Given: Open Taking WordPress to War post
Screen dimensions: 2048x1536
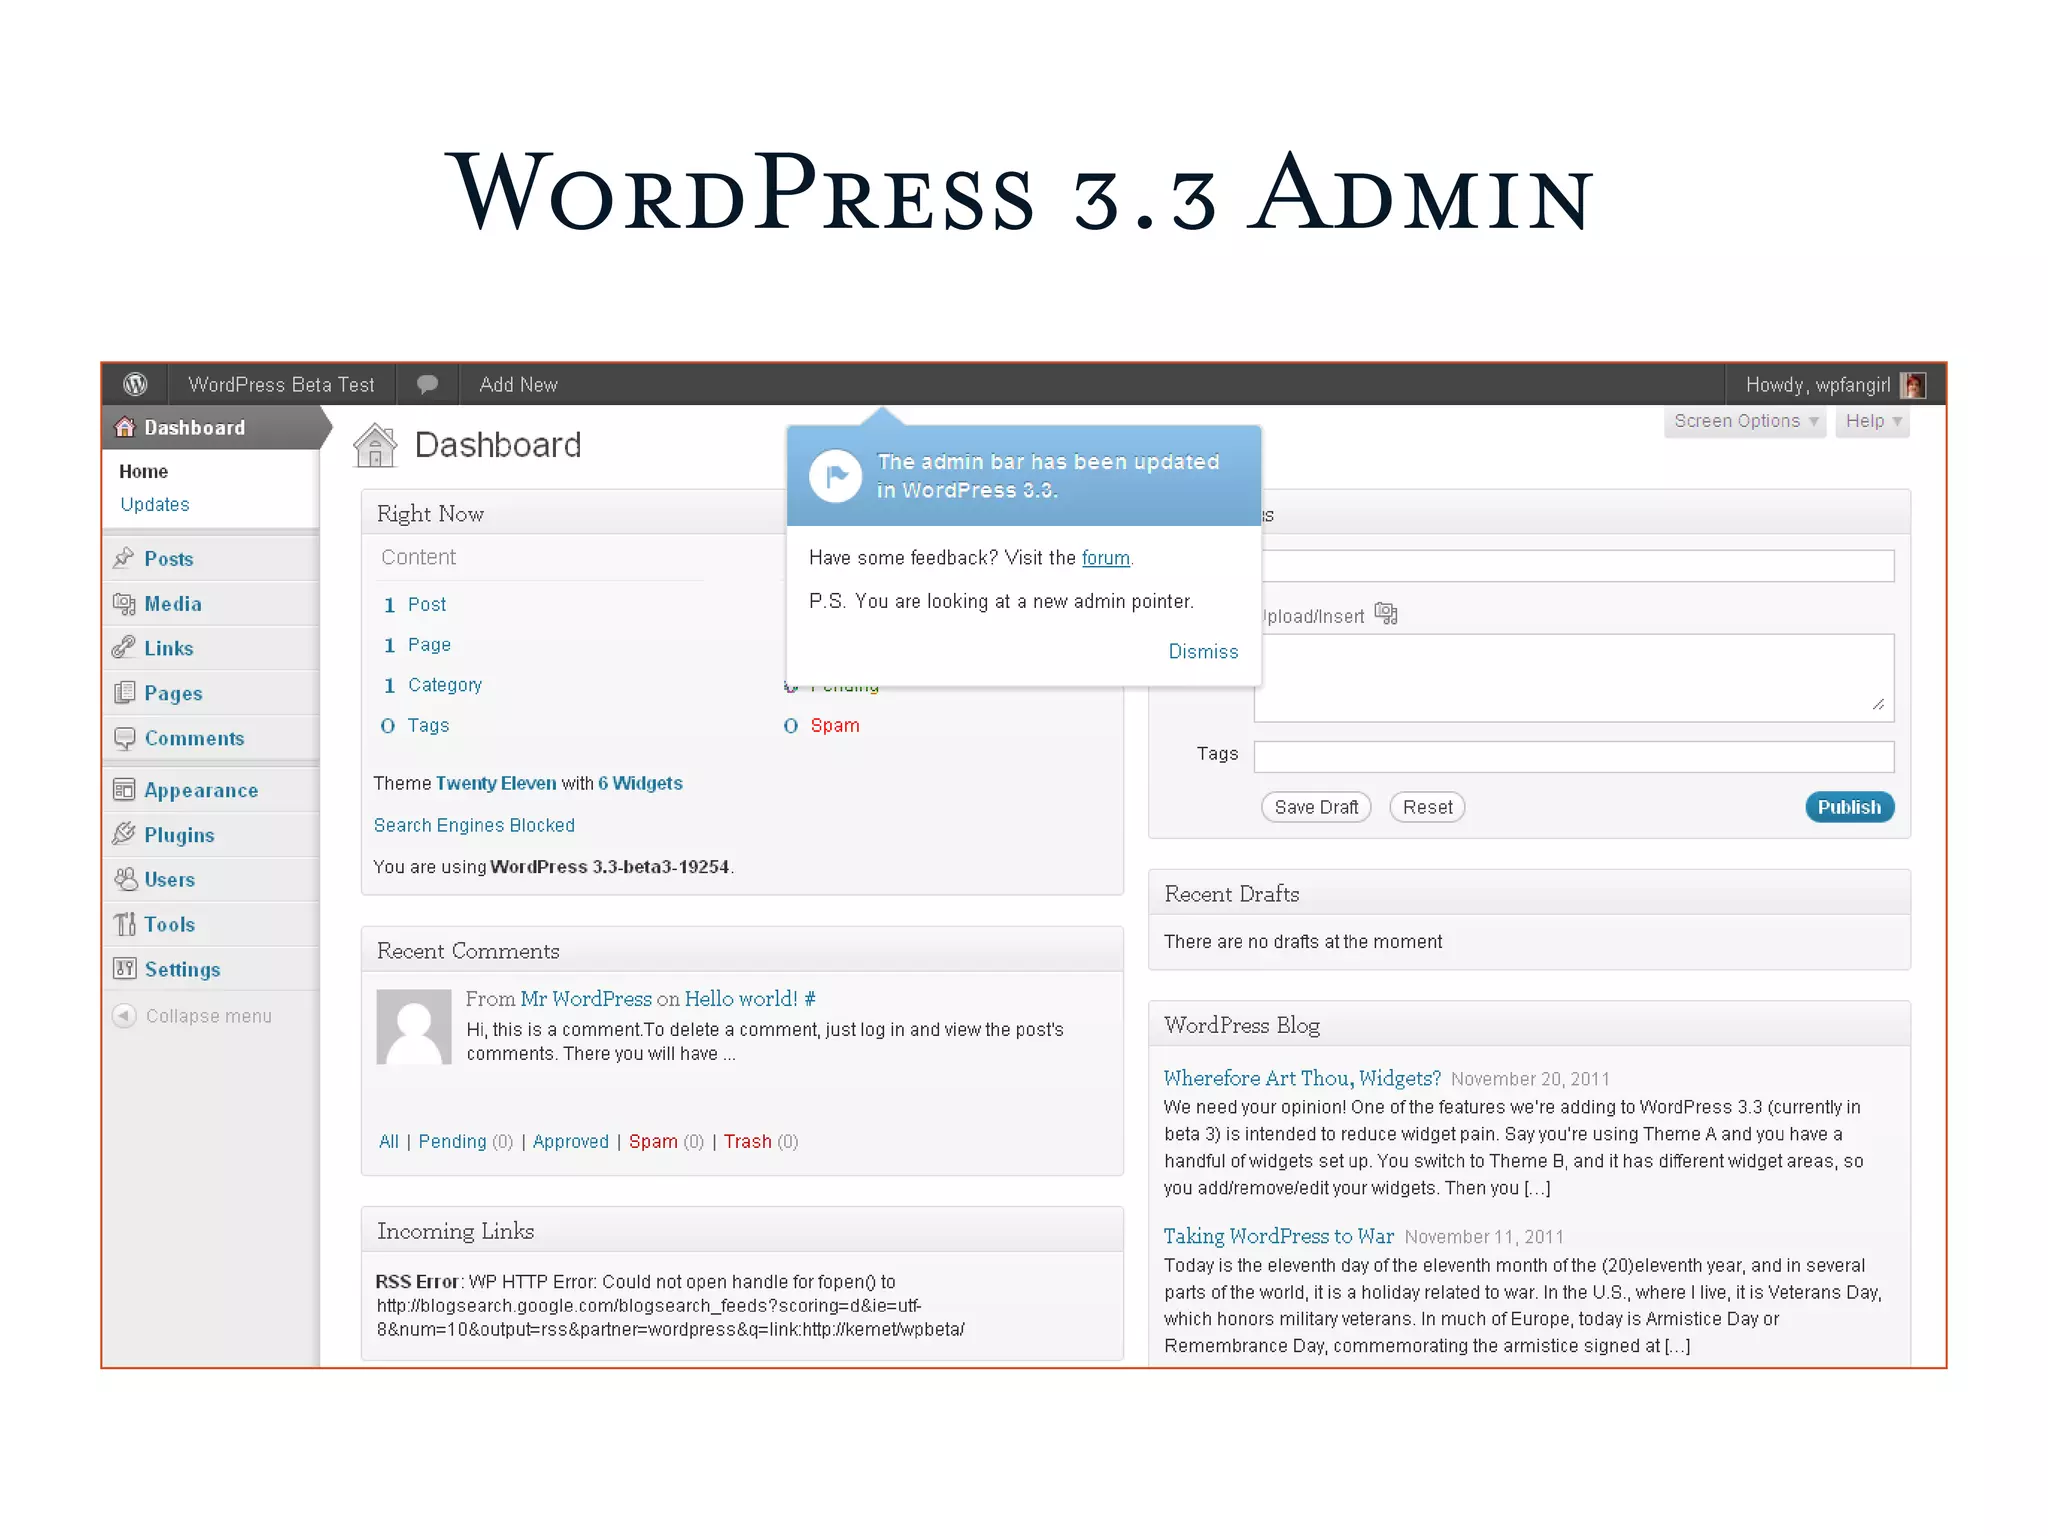Looking at the screenshot, I should tap(1278, 1236).
